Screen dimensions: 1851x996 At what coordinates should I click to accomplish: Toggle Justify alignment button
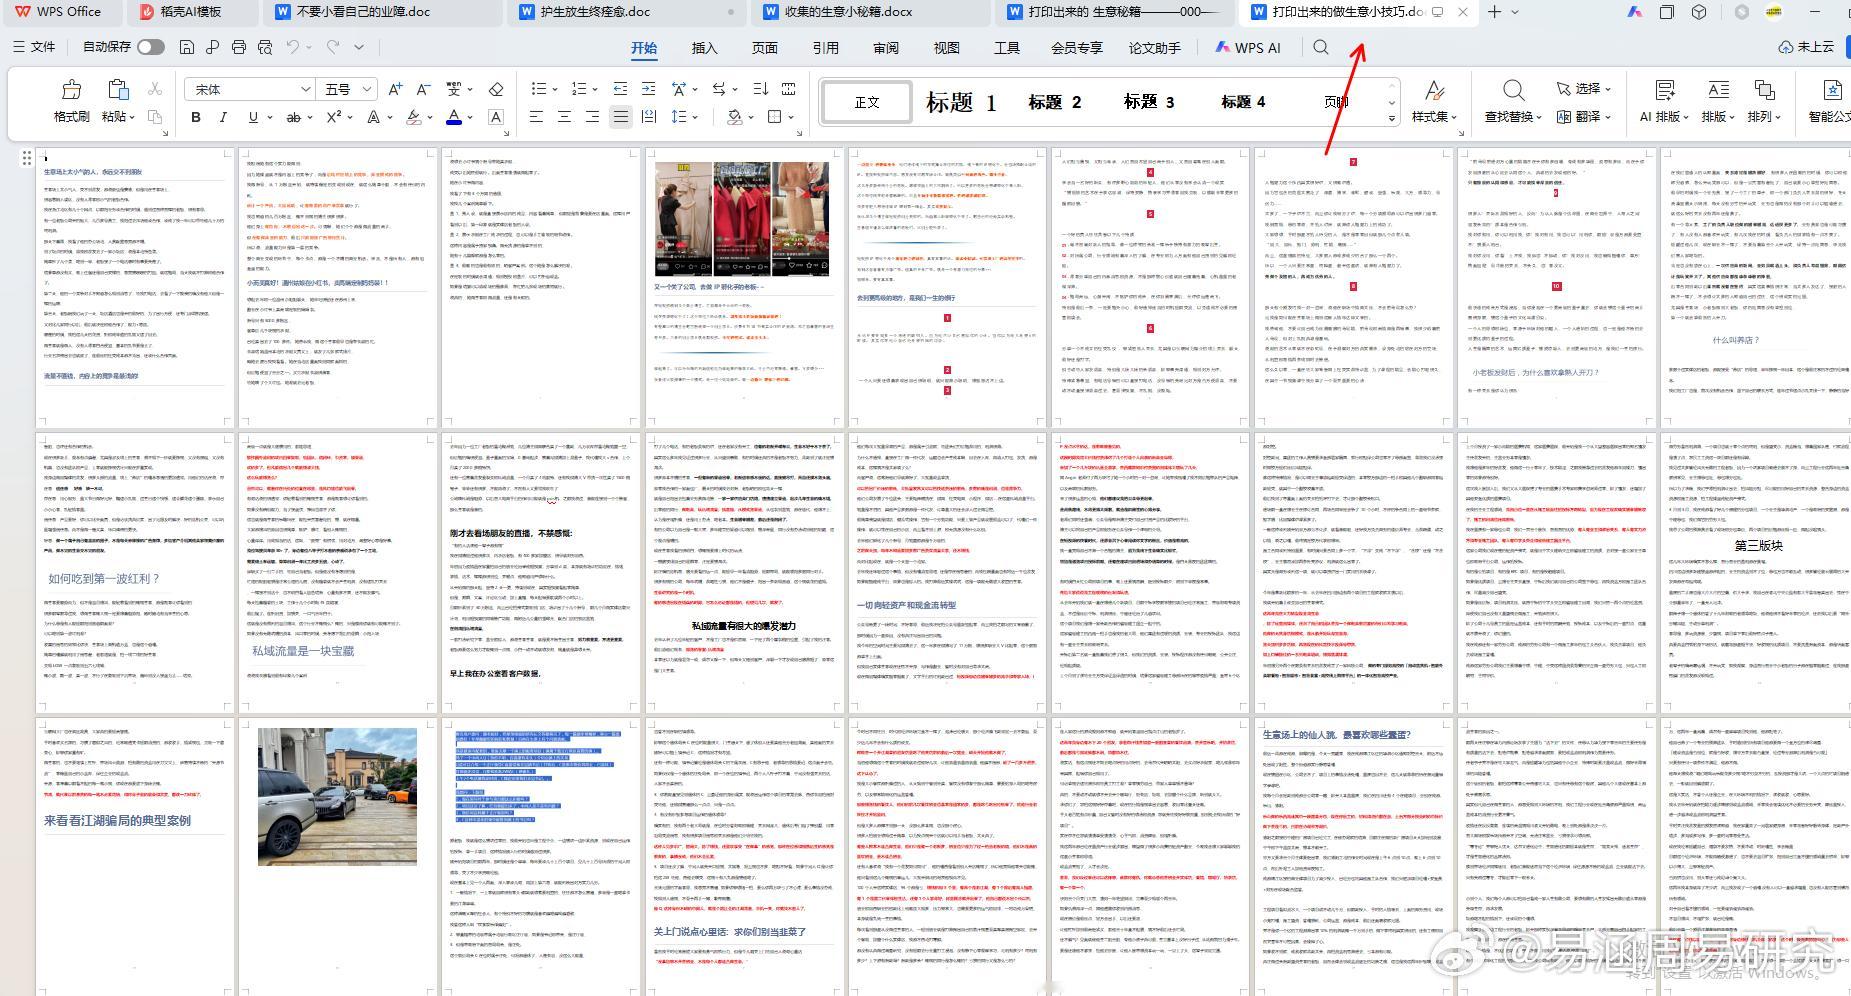tap(620, 117)
